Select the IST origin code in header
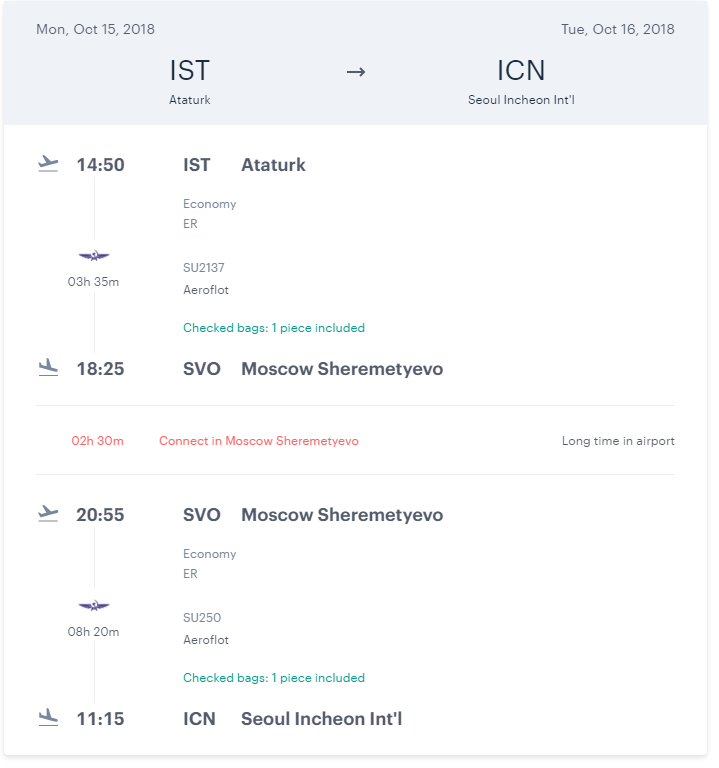The height and width of the screenshot is (768, 719). (x=190, y=71)
